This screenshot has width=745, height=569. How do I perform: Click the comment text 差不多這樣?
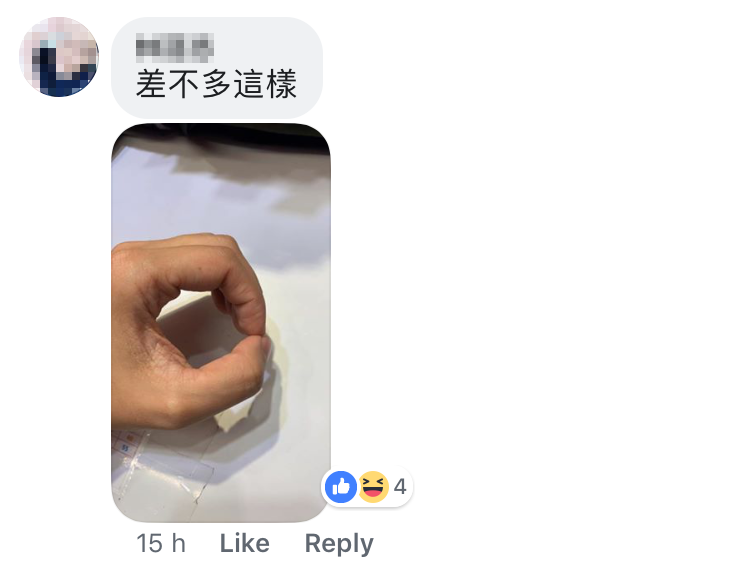pos(217,84)
